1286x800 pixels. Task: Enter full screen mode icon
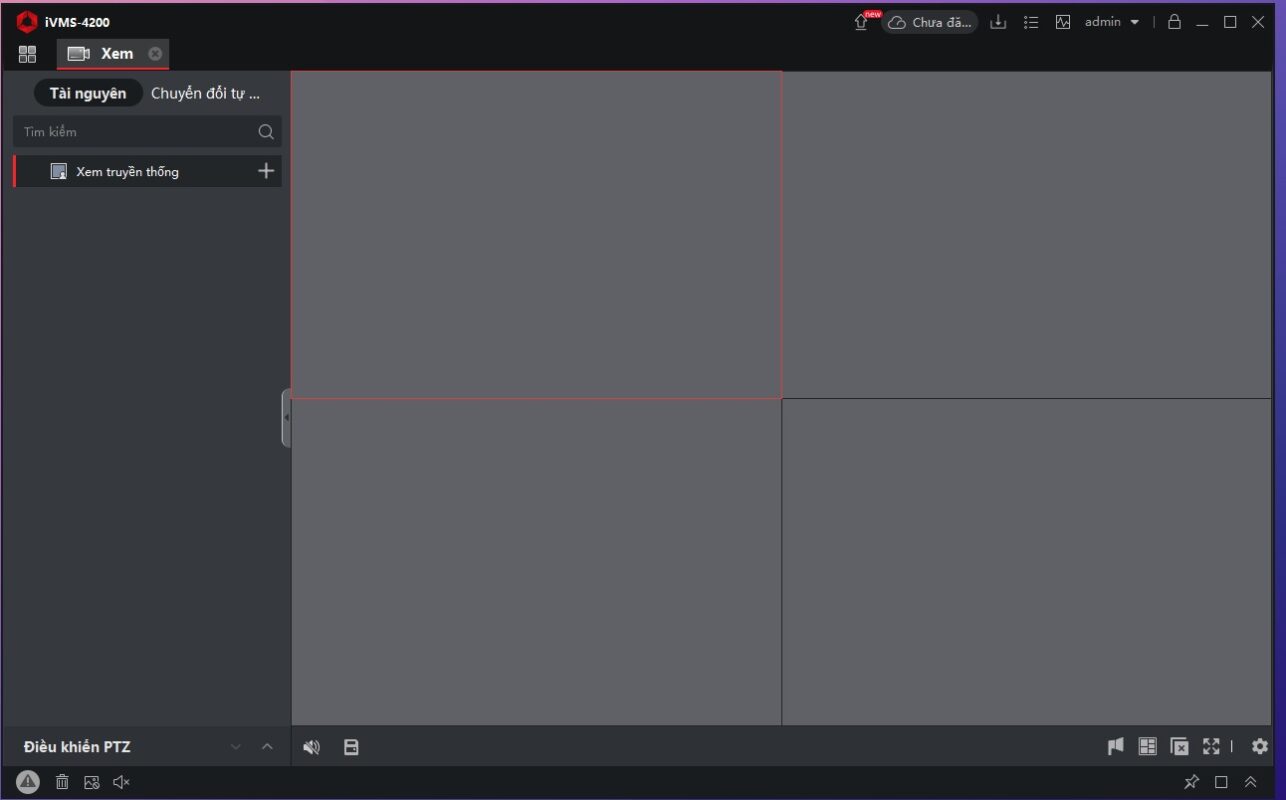tap(1211, 746)
